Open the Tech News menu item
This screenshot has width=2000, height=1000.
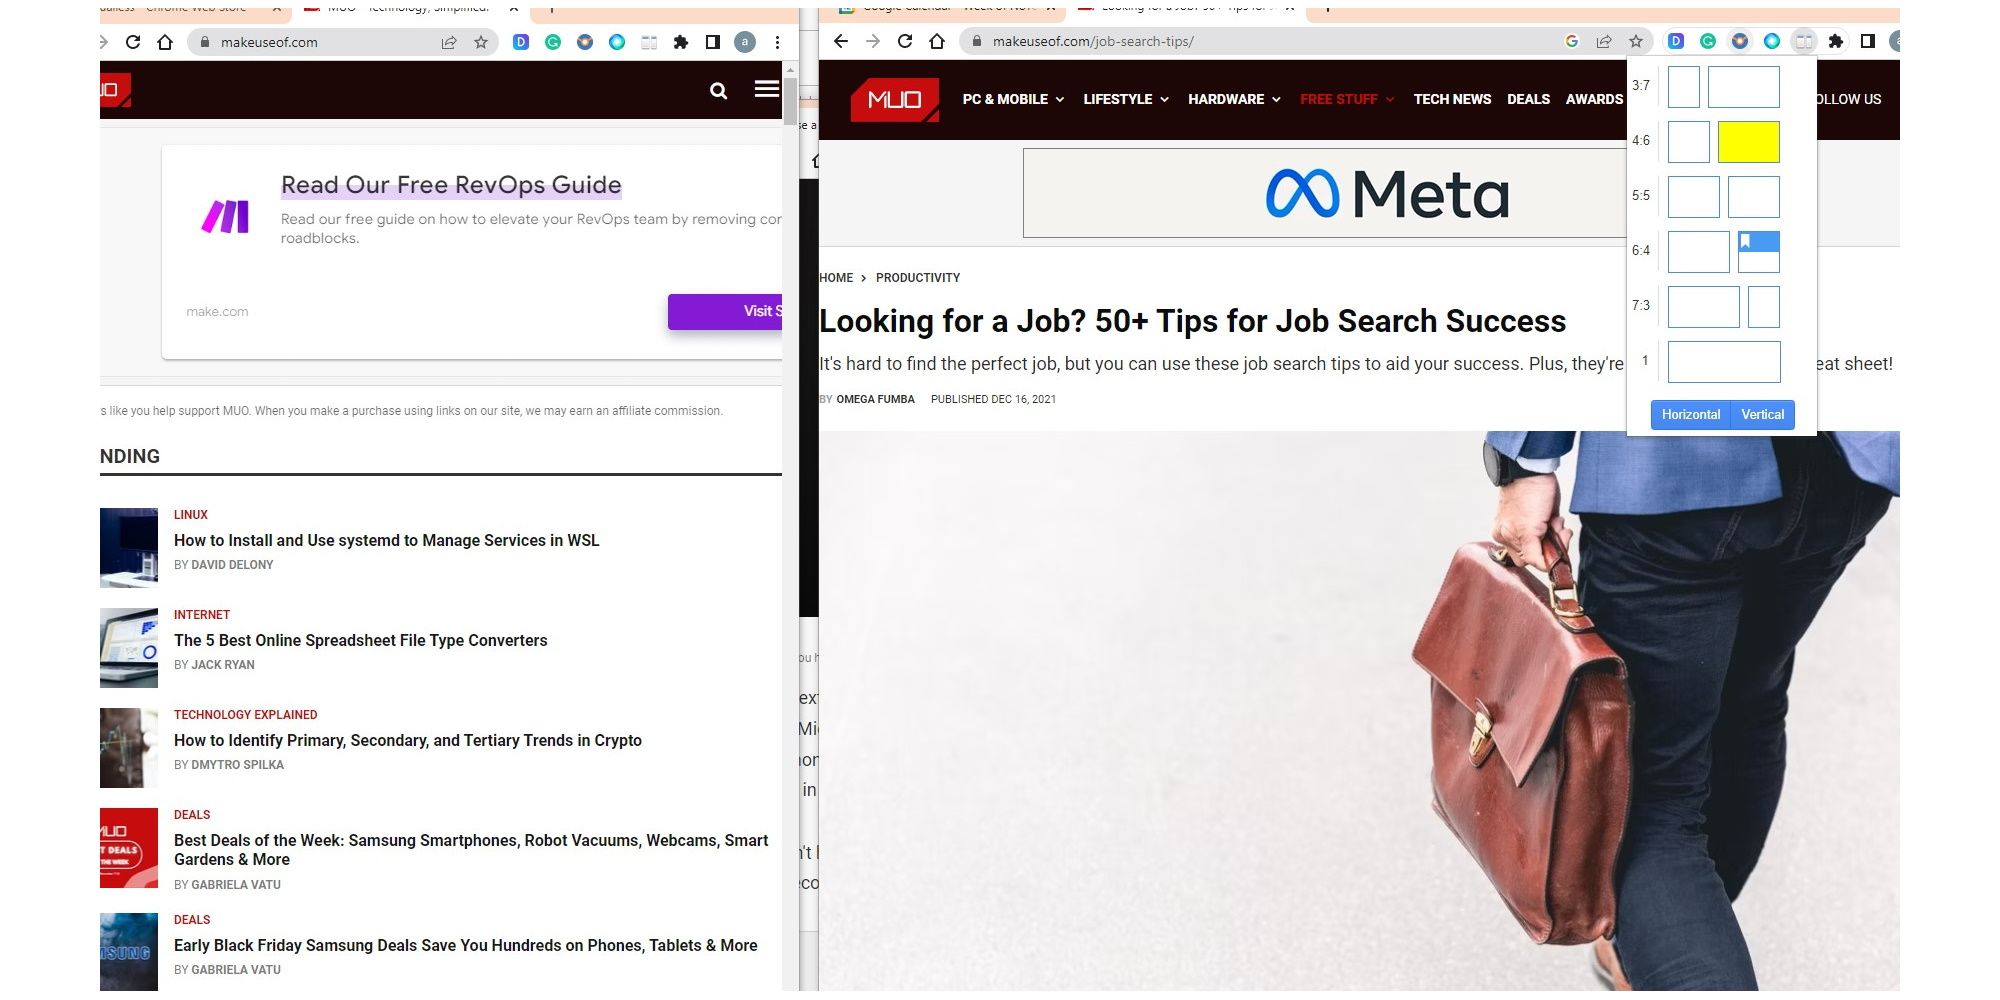[1452, 99]
